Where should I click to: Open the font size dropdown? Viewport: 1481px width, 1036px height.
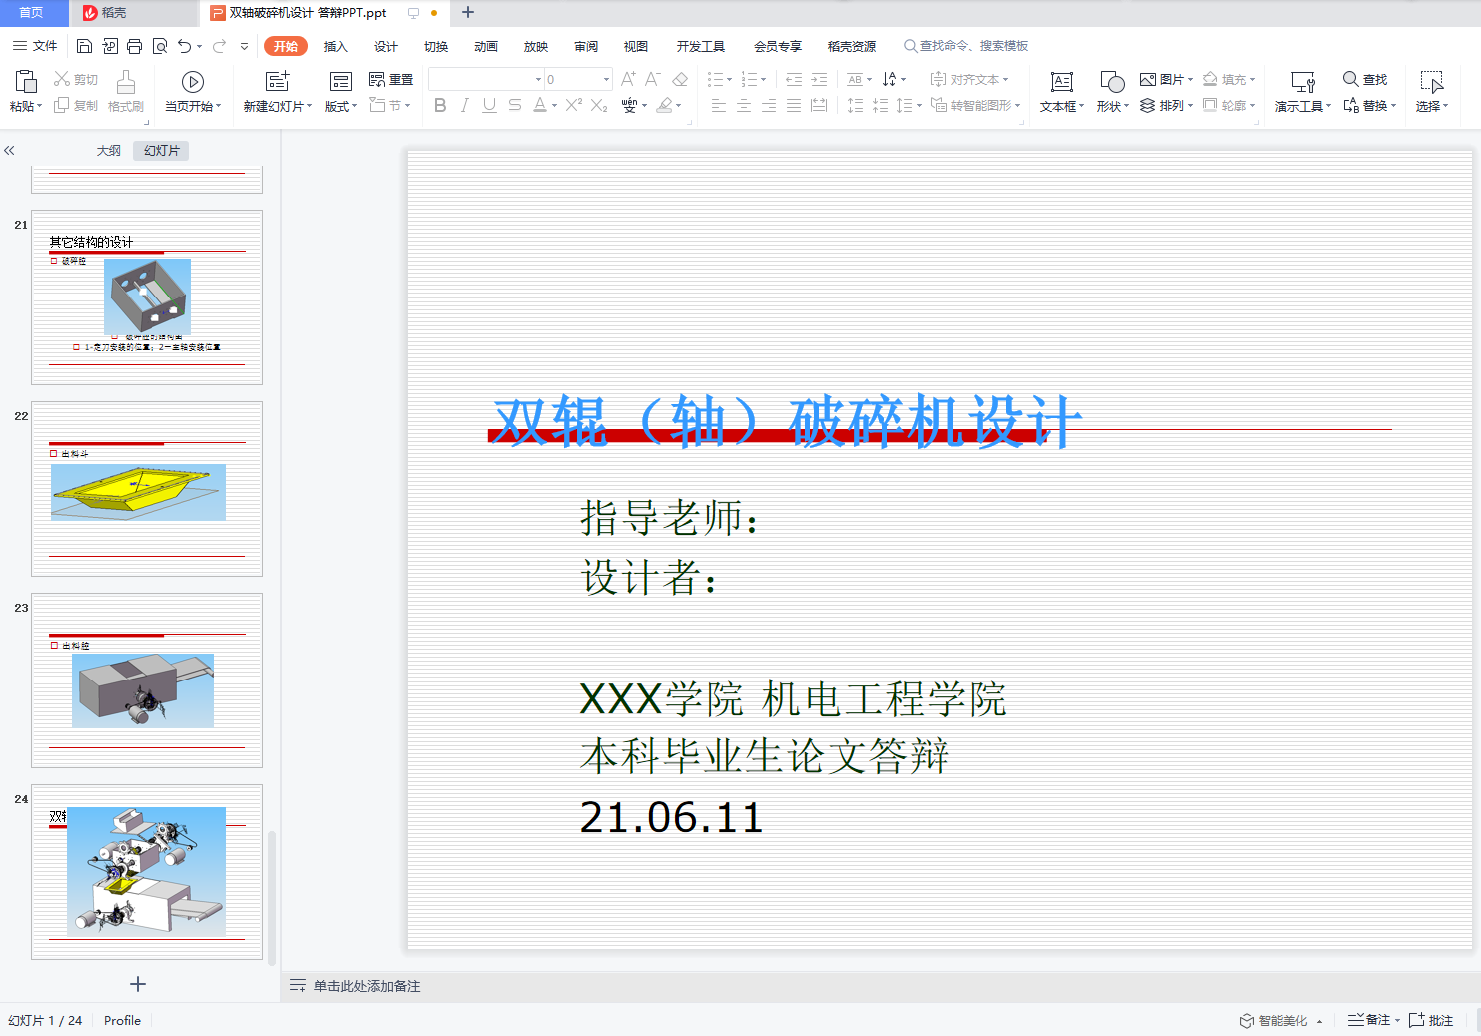(606, 80)
